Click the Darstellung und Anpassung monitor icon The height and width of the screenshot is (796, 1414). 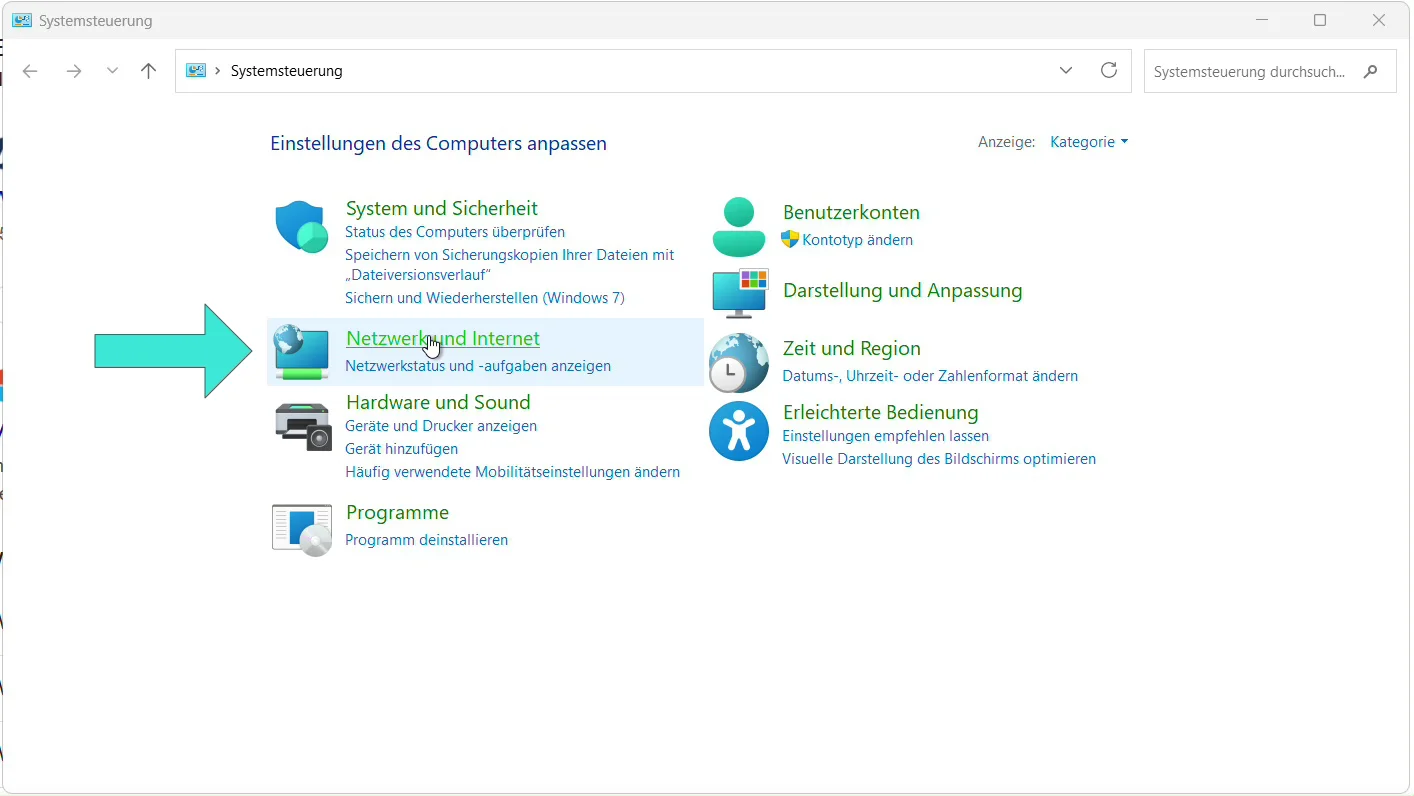[x=740, y=293]
